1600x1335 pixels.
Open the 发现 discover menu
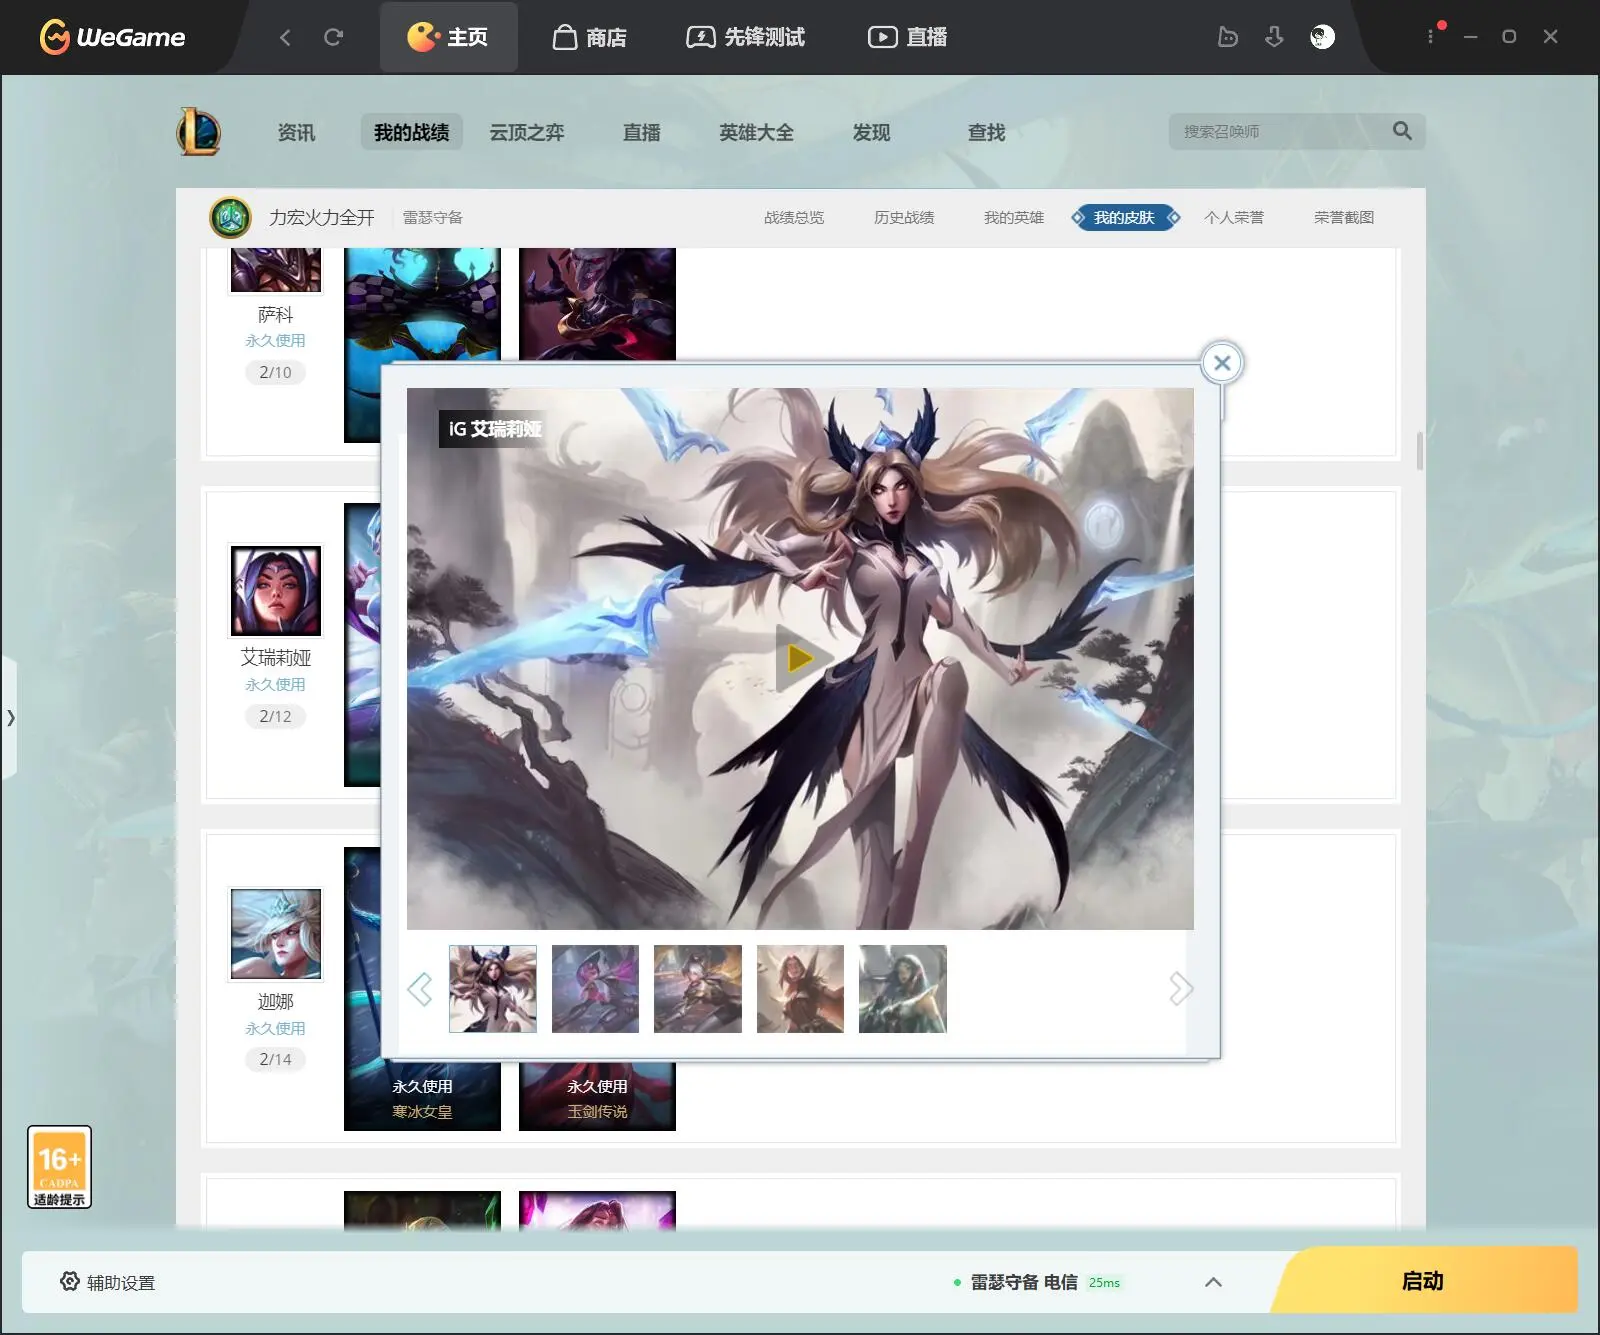(871, 132)
